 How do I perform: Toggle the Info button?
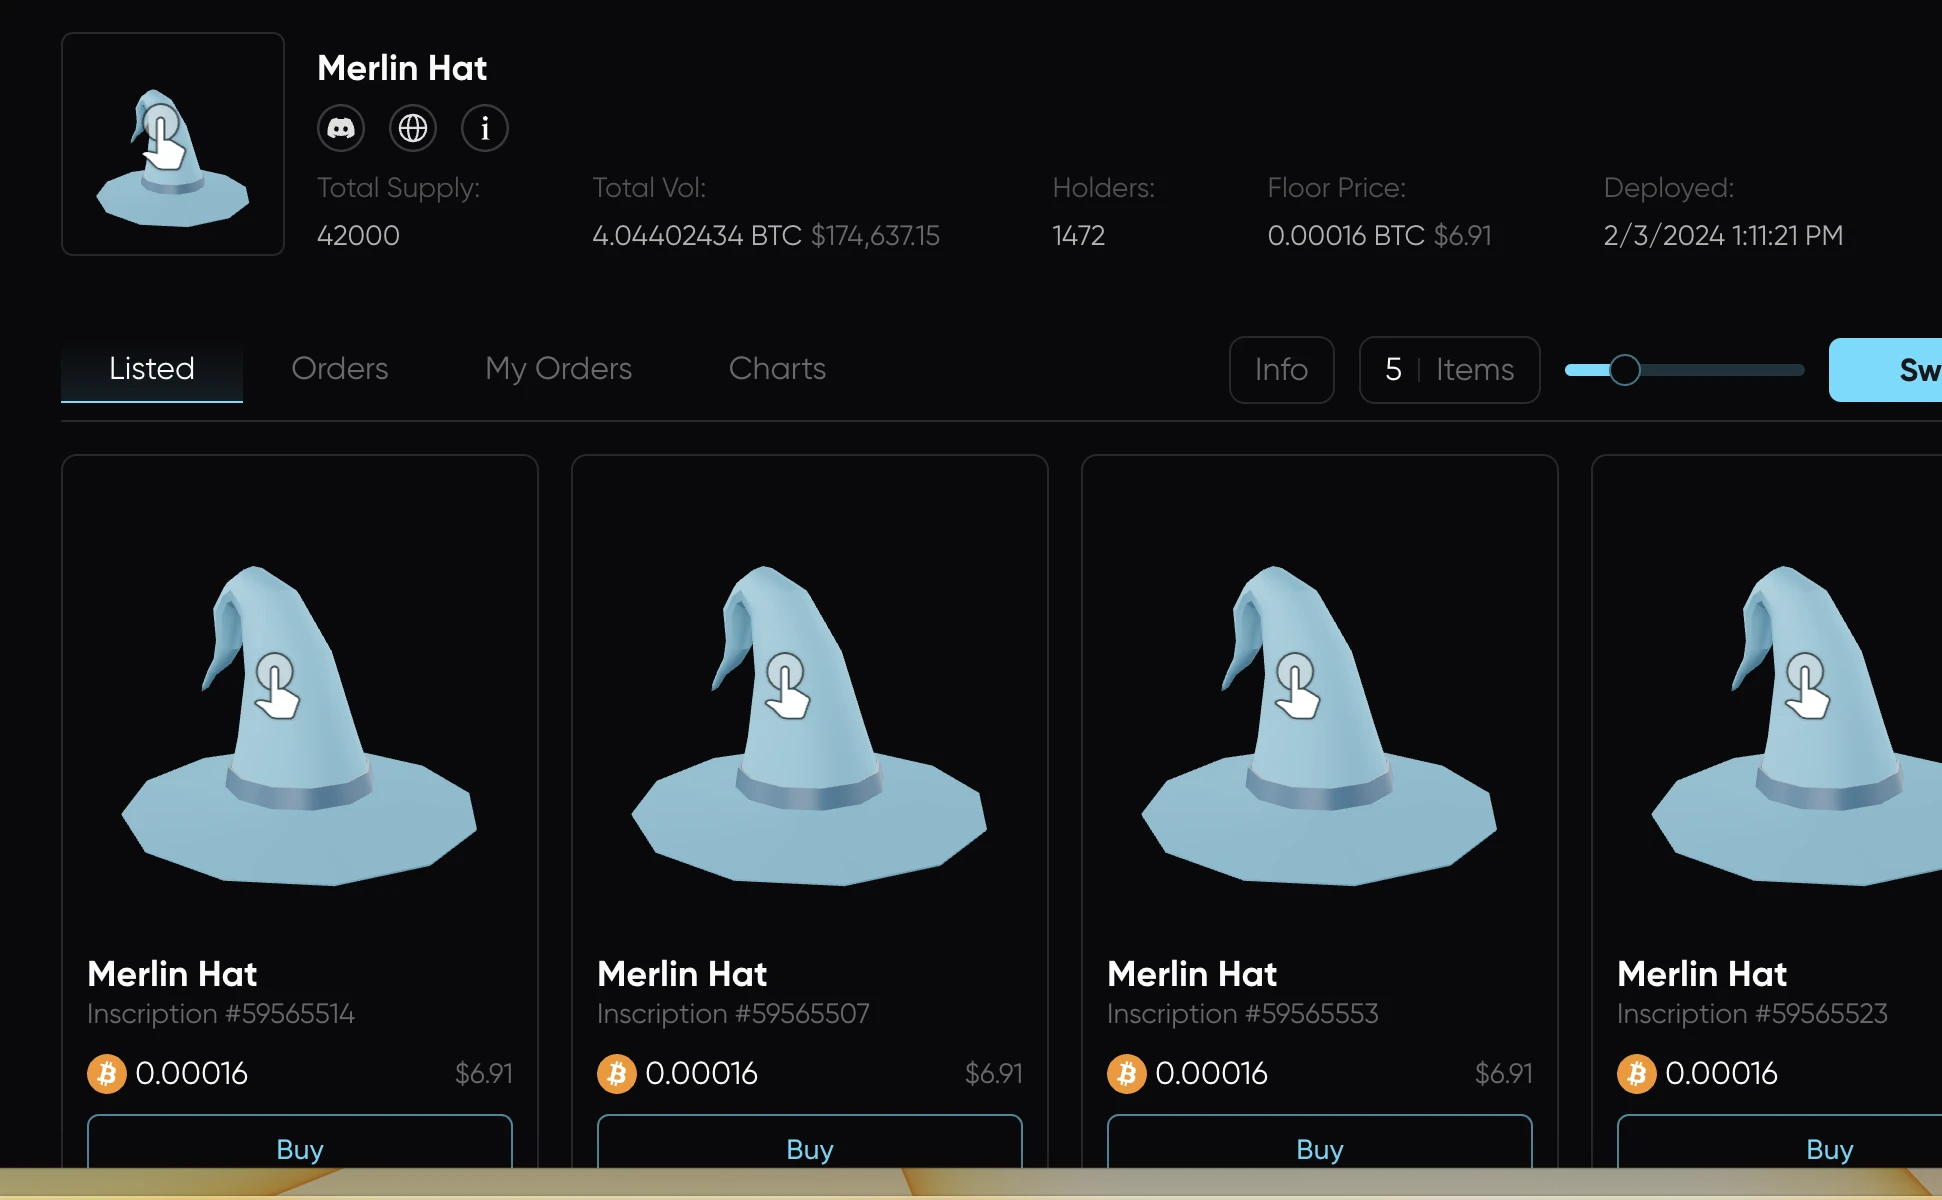tap(1281, 370)
